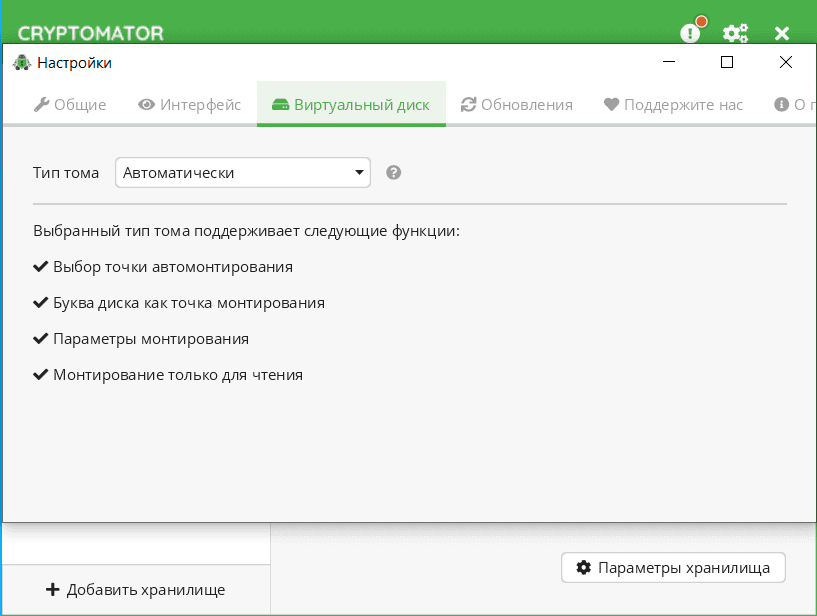Go to the Поддержите нас tab

673,104
